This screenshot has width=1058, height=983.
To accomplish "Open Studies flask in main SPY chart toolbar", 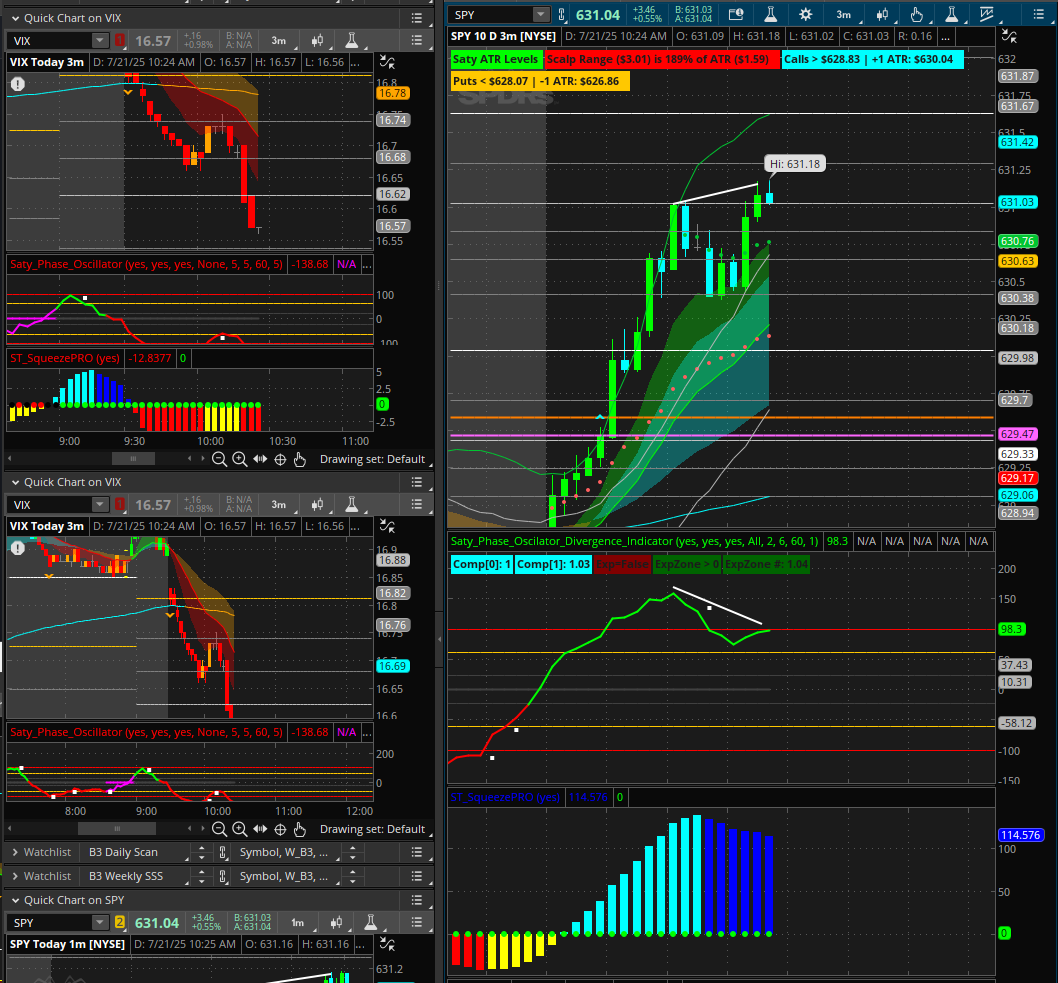I will (771, 14).
